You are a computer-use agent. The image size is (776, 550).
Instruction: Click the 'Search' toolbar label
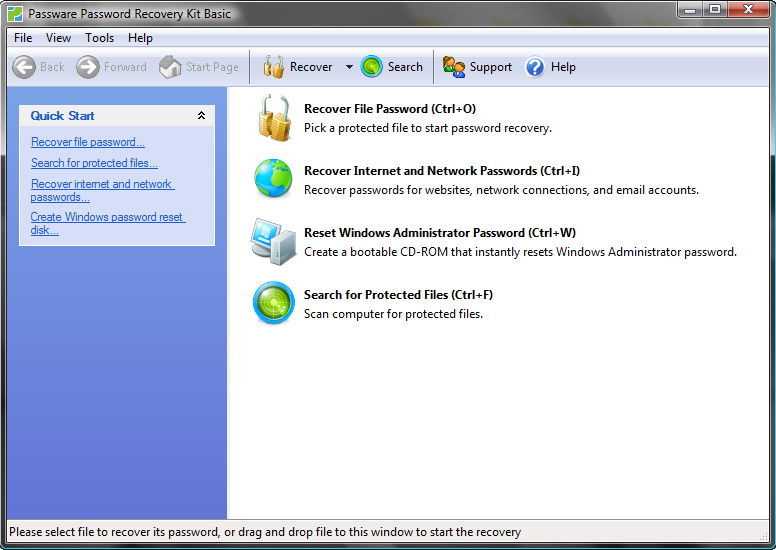pos(405,67)
